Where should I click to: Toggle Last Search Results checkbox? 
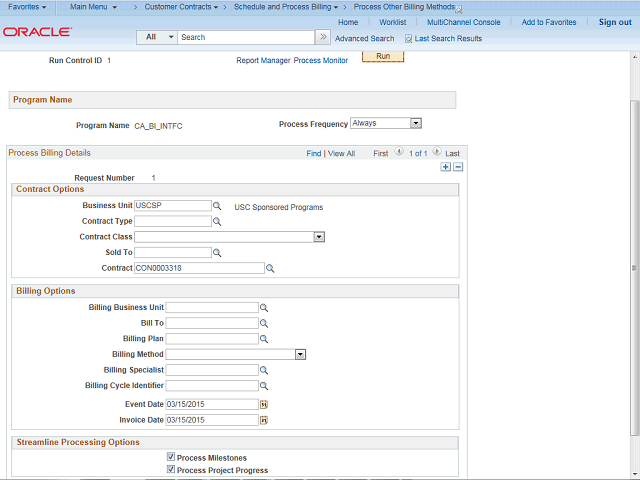[408, 39]
